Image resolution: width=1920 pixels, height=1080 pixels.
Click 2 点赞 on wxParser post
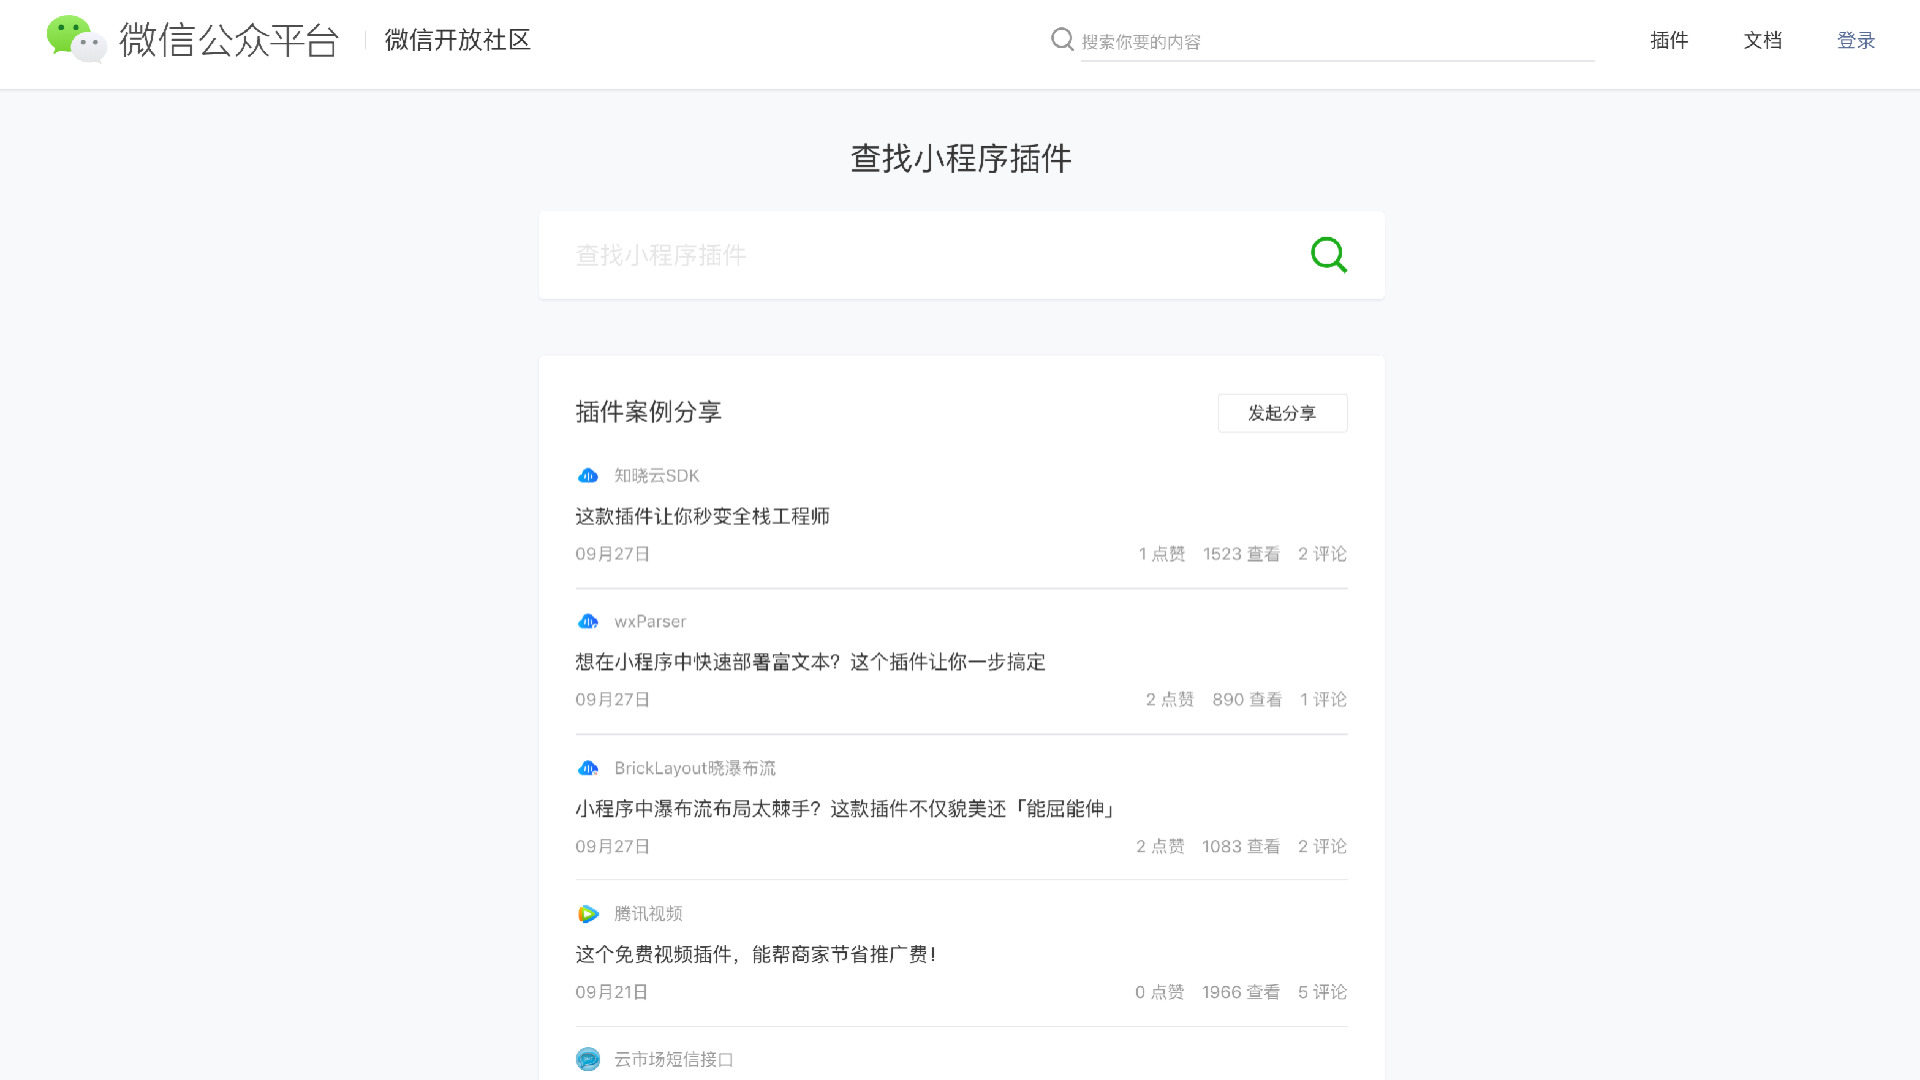click(1170, 700)
